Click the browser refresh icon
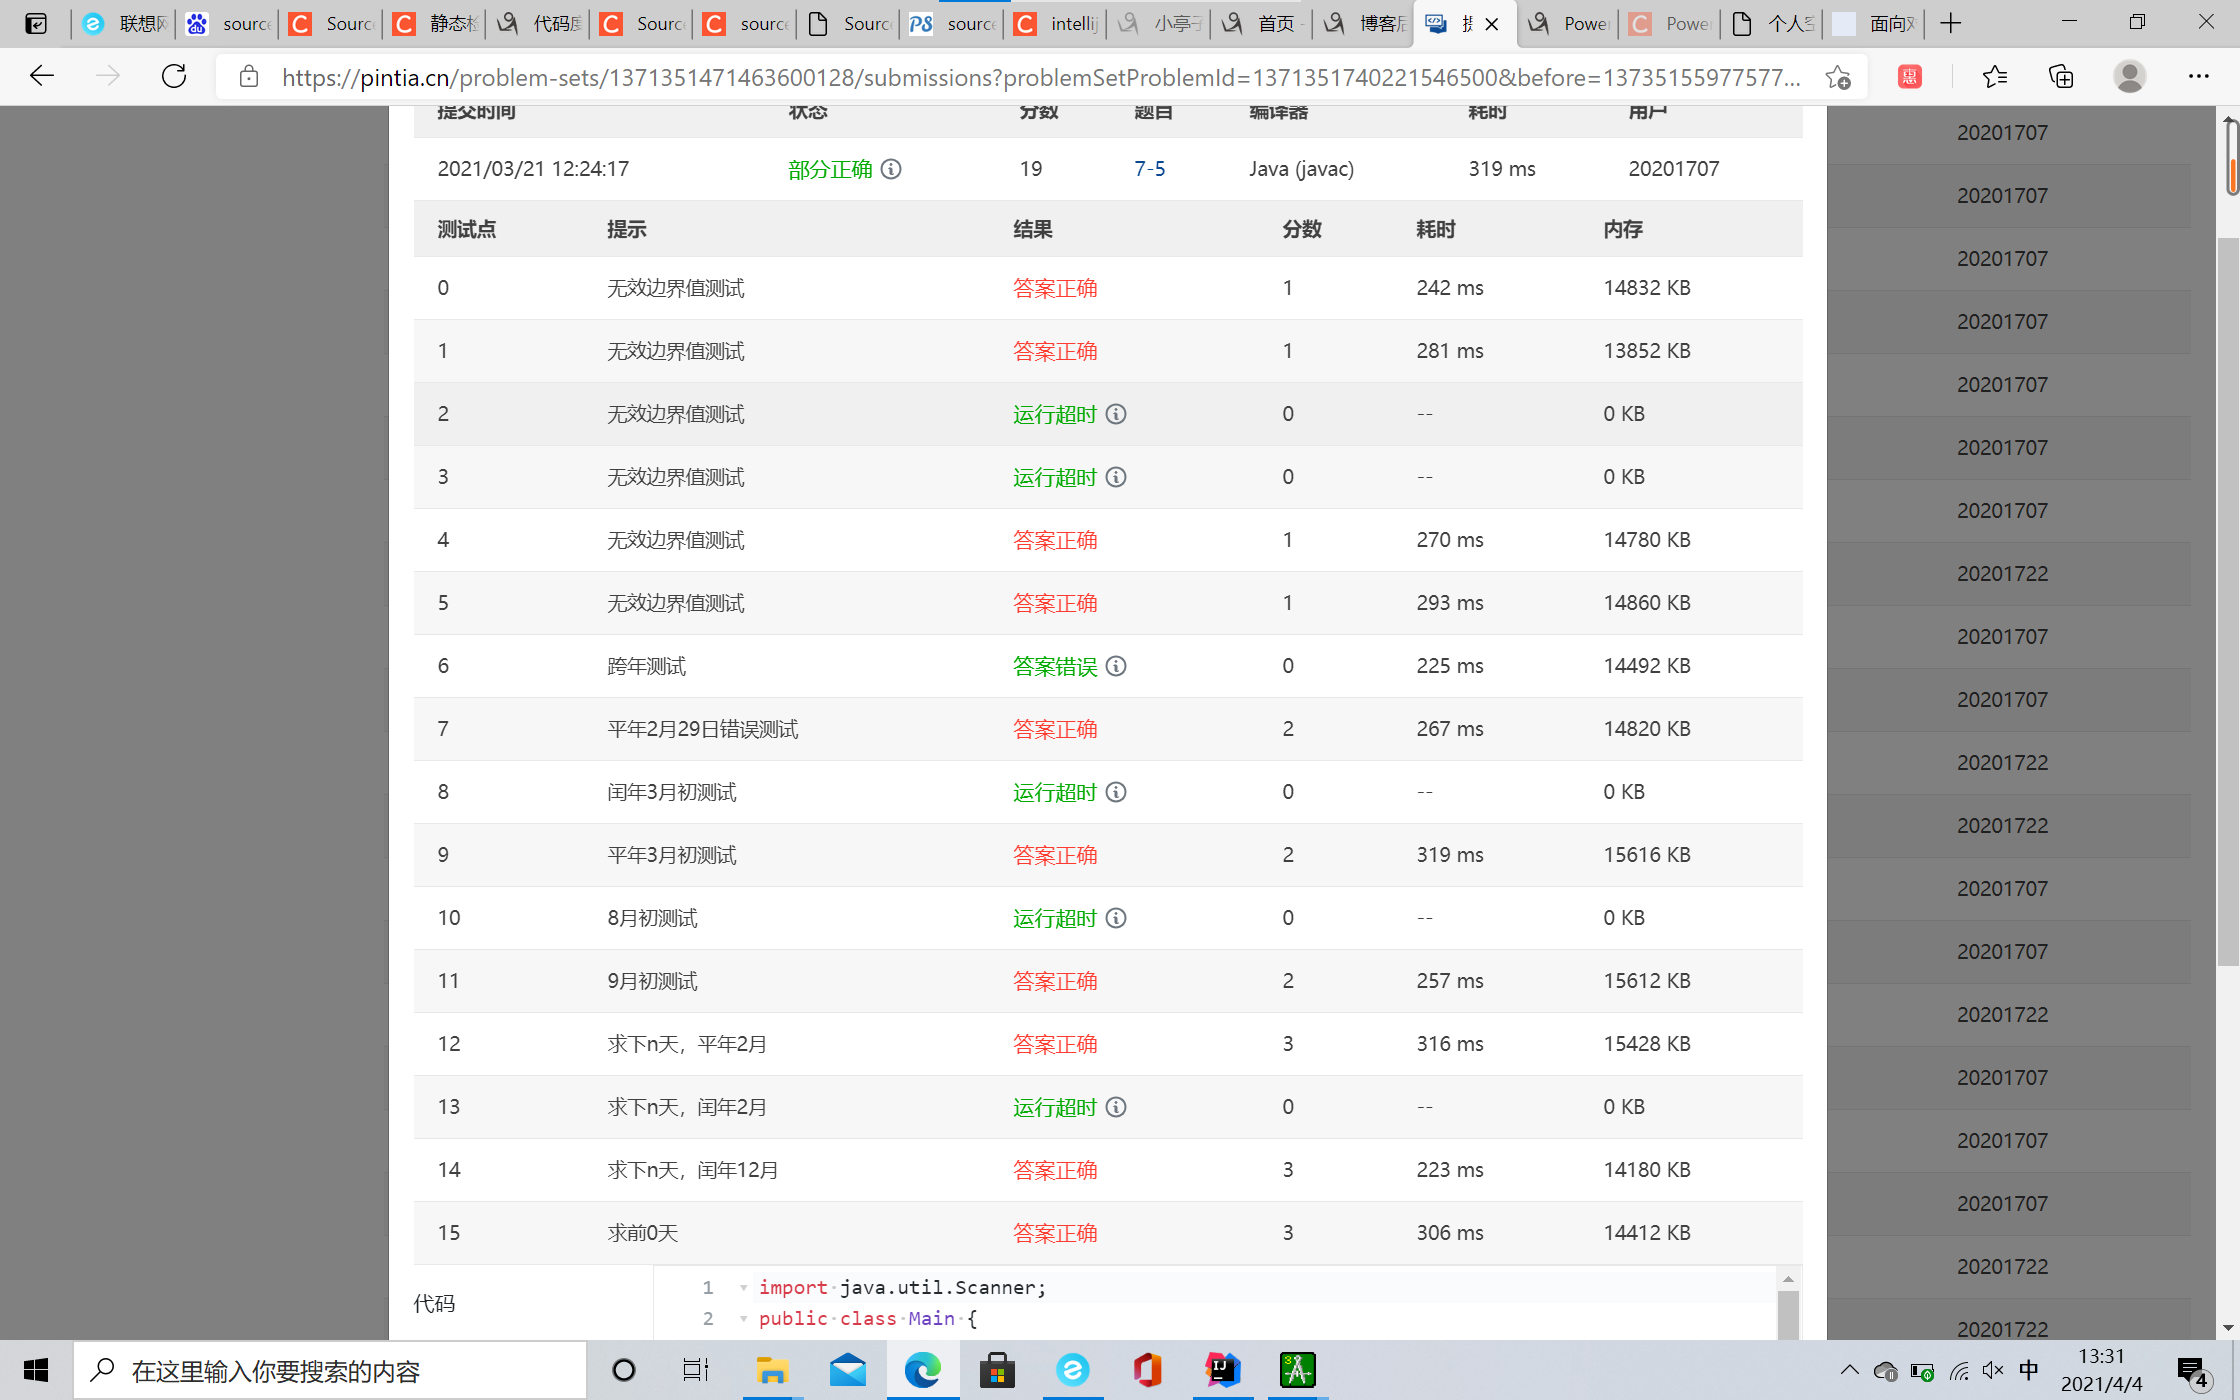Viewport: 2240px width, 1400px height. pyautogui.click(x=174, y=76)
